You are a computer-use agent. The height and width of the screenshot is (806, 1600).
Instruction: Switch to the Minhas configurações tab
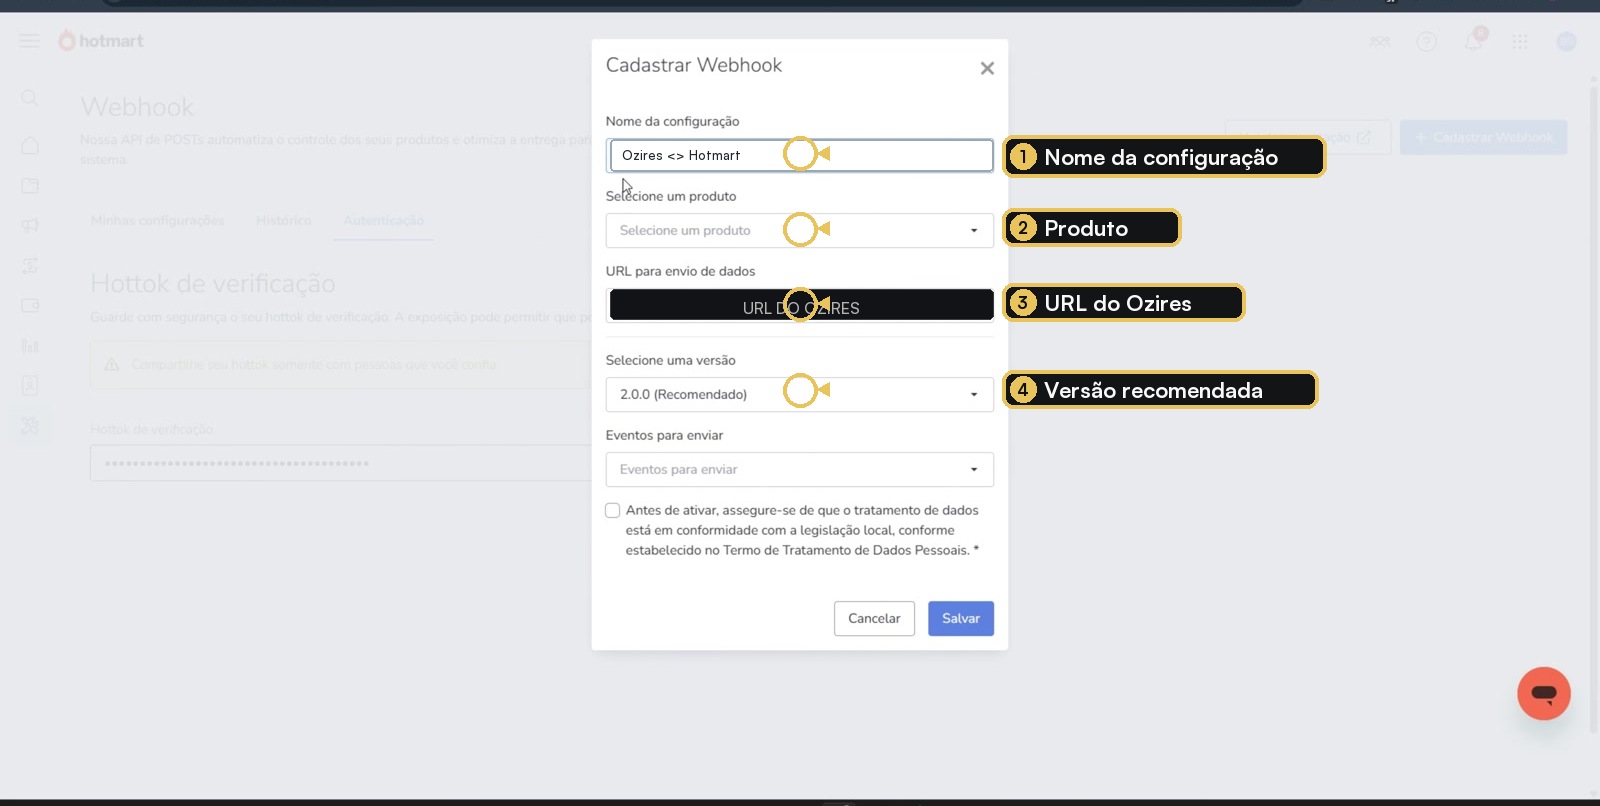click(157, 220)
